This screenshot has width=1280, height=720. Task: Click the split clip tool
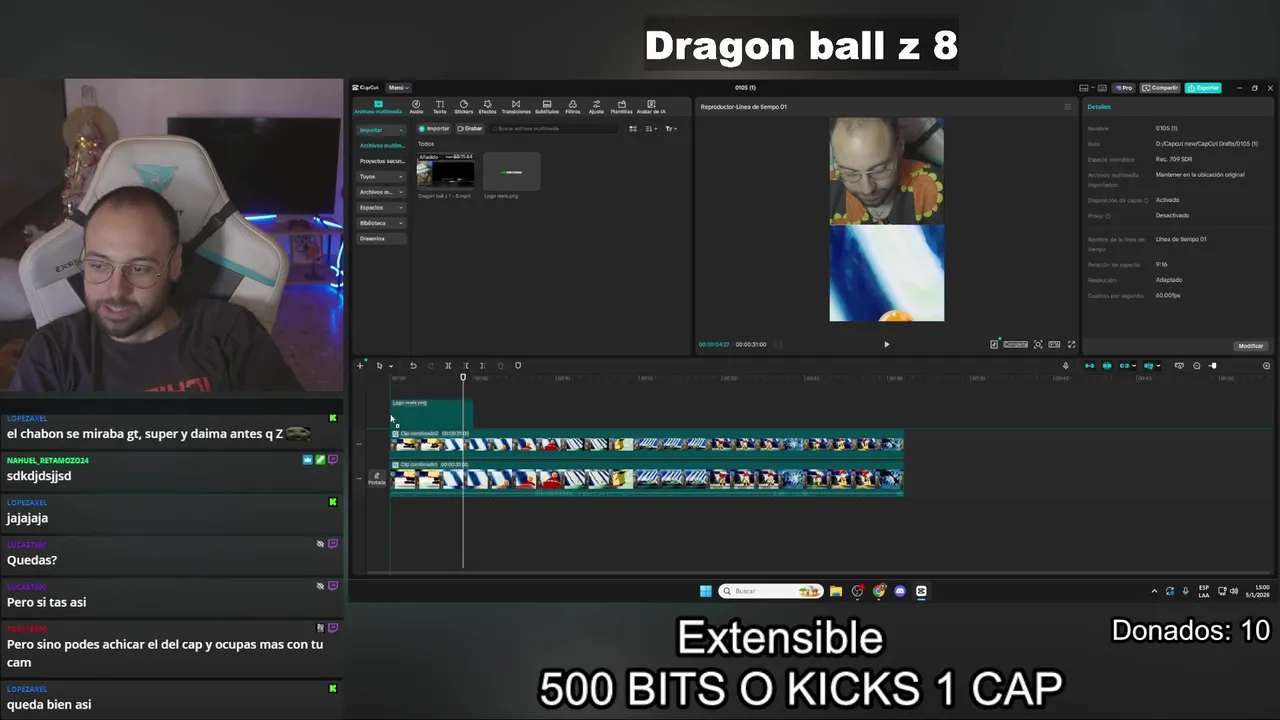(448, 366)
